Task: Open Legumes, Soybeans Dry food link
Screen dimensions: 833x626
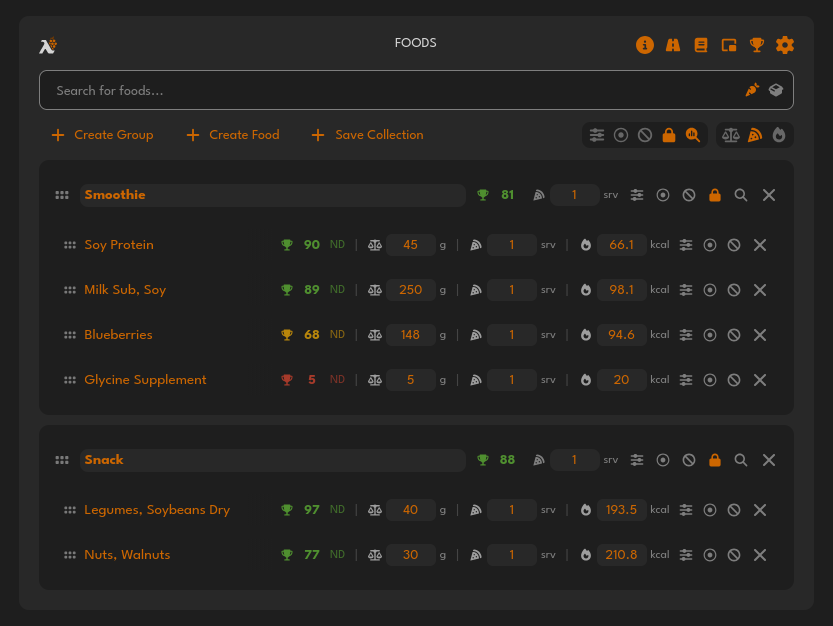Action: 157,510
